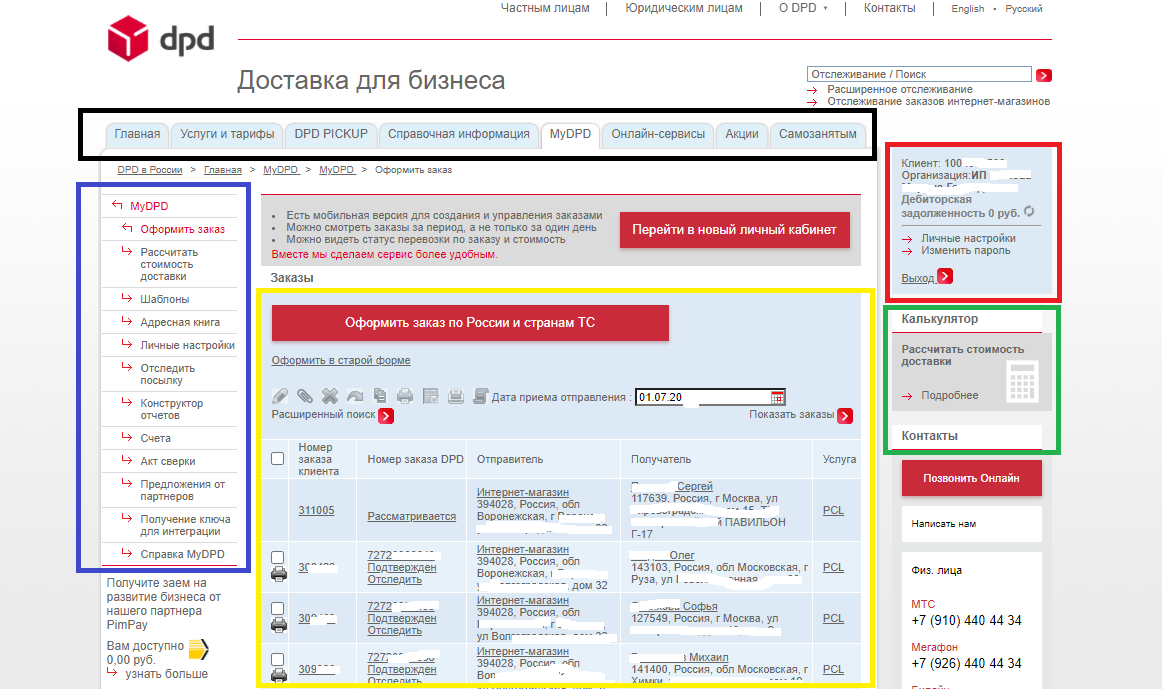Check the box for Олег's order row
Screen dimensions: 1162x689
277,557
